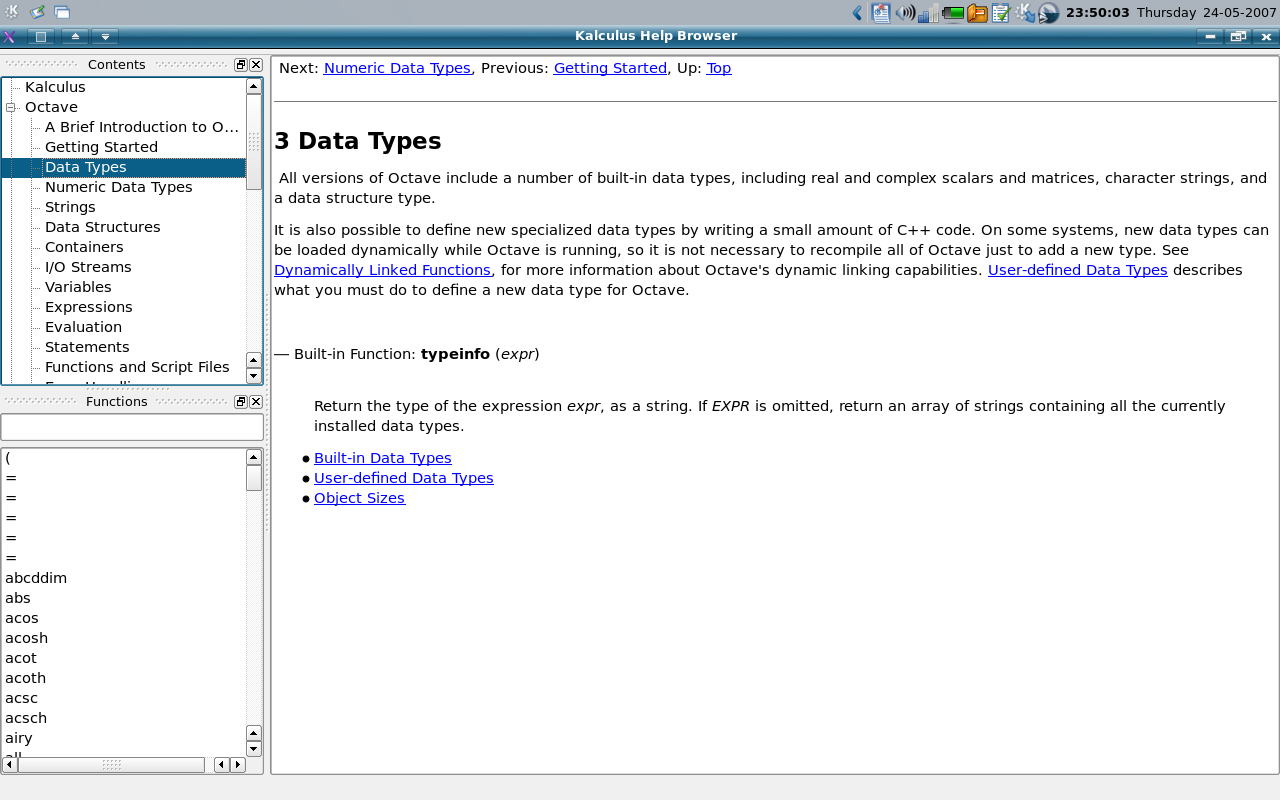
Task: Open the Variables contents entry
Action: point(78,287)
